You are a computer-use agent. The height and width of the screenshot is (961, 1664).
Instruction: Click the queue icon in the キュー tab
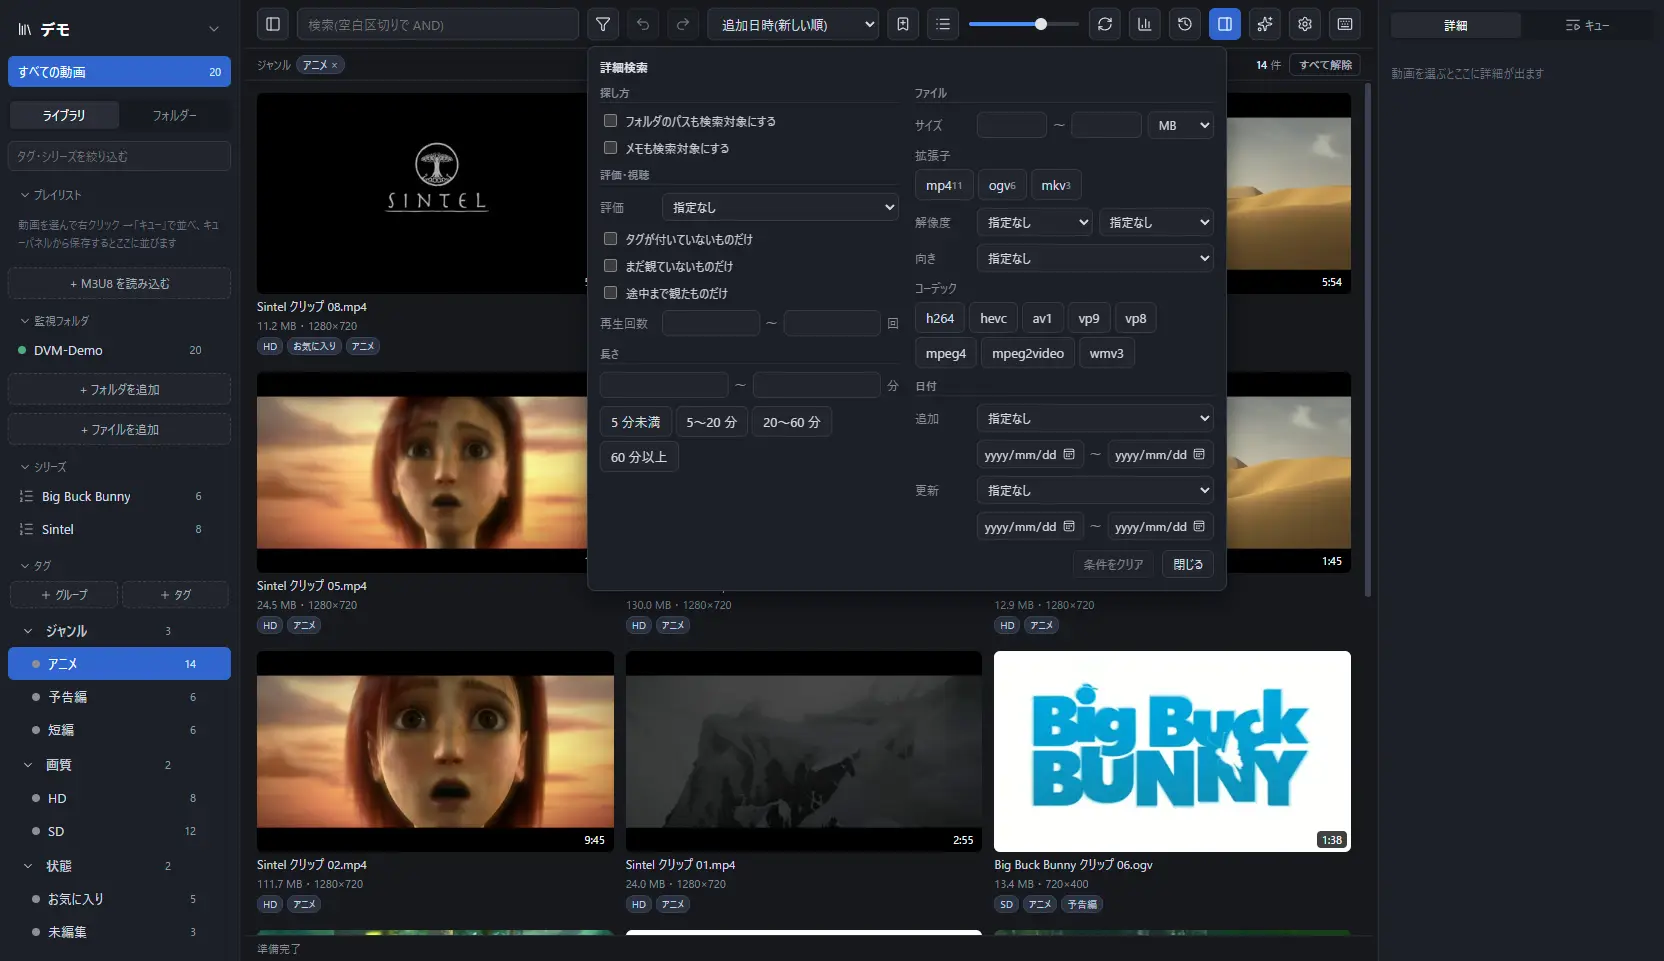pos(1572,25)
